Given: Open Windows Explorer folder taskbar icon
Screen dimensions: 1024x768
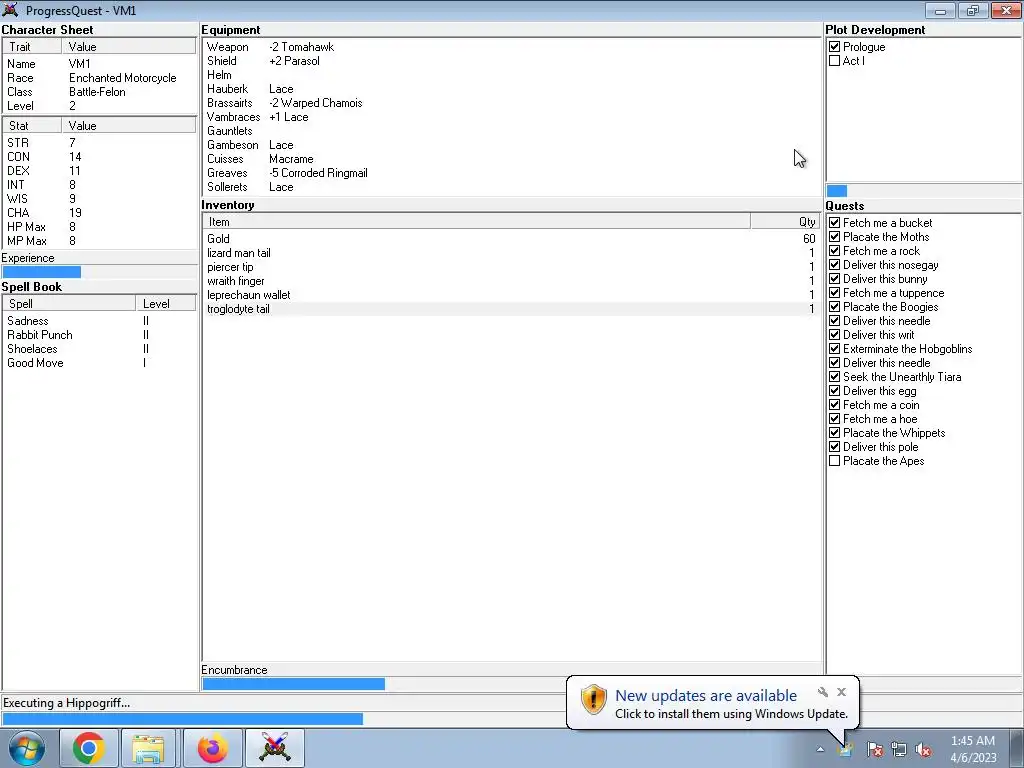Looking at the screenshot, I should pyautogui.click(x=148, y=748).
